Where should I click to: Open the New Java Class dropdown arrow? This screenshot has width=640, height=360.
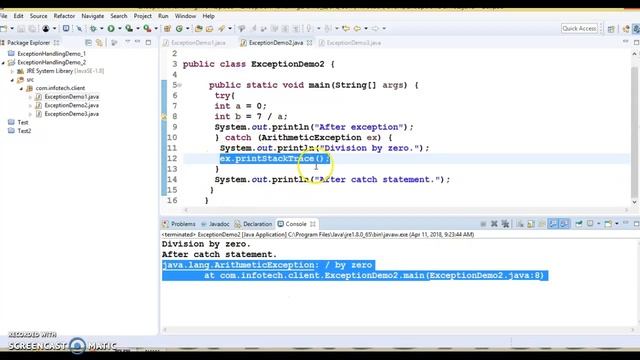click(x=187, y=29)
